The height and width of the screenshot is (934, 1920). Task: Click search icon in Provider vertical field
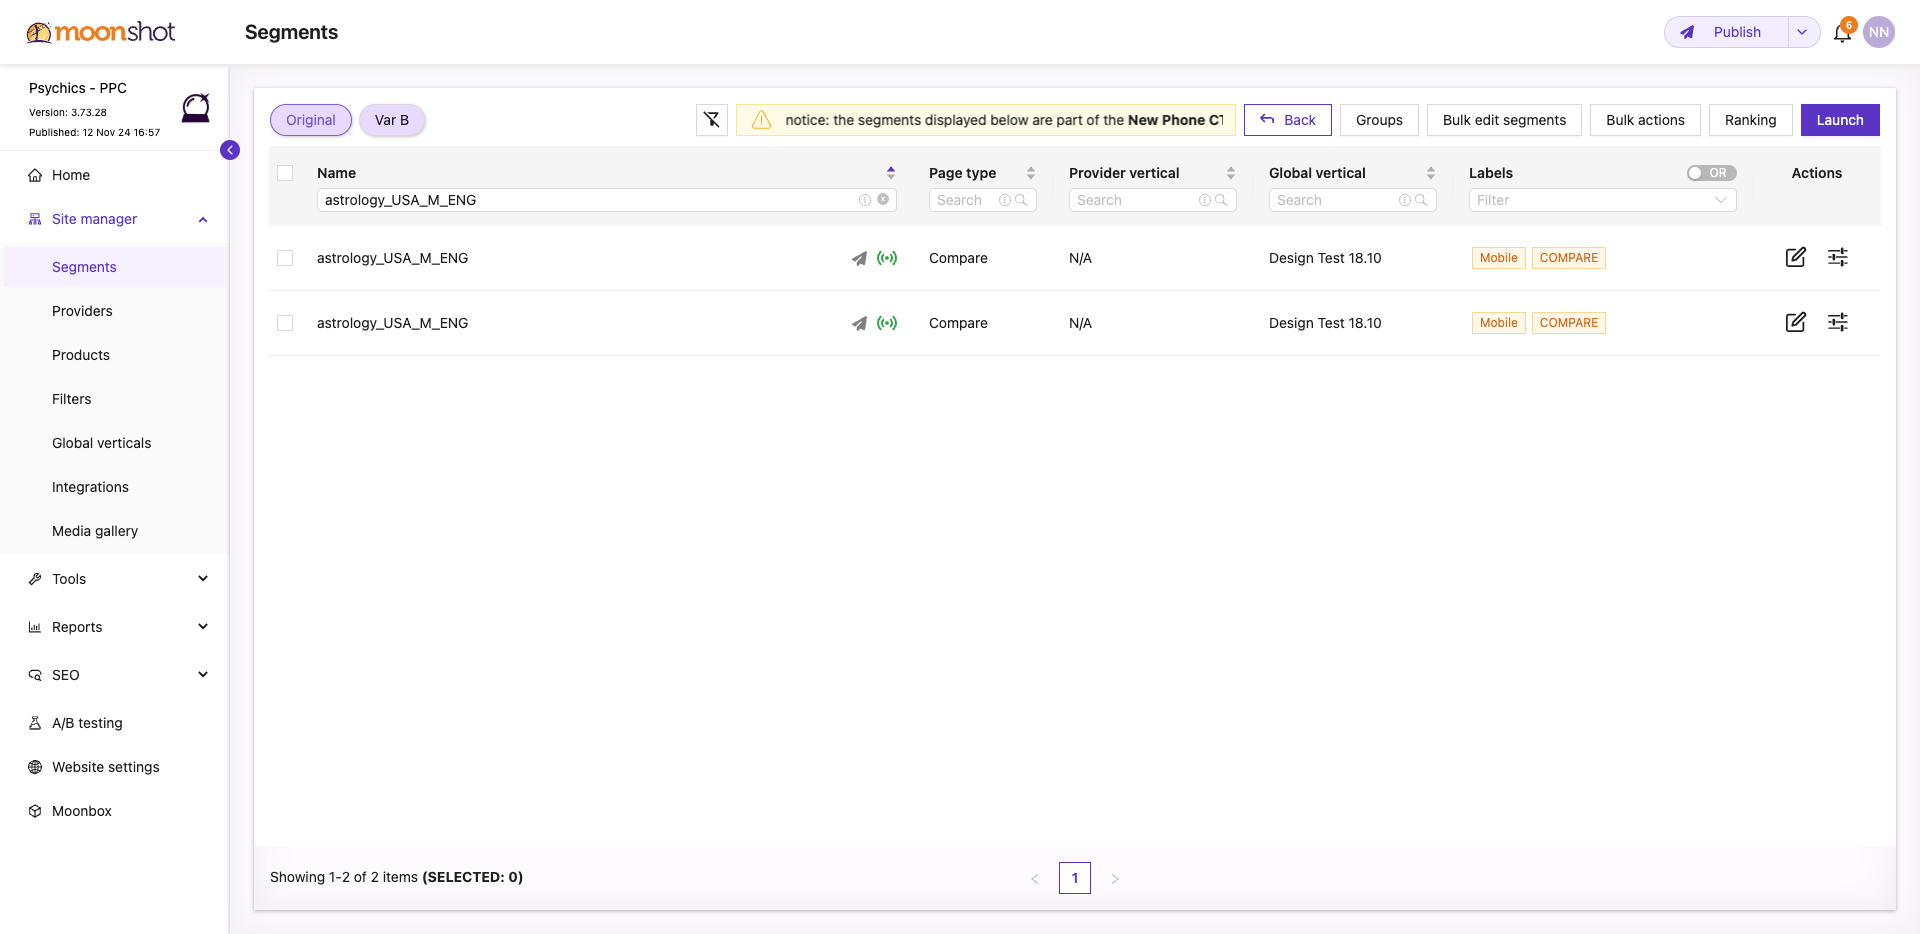click(1221, 200)
